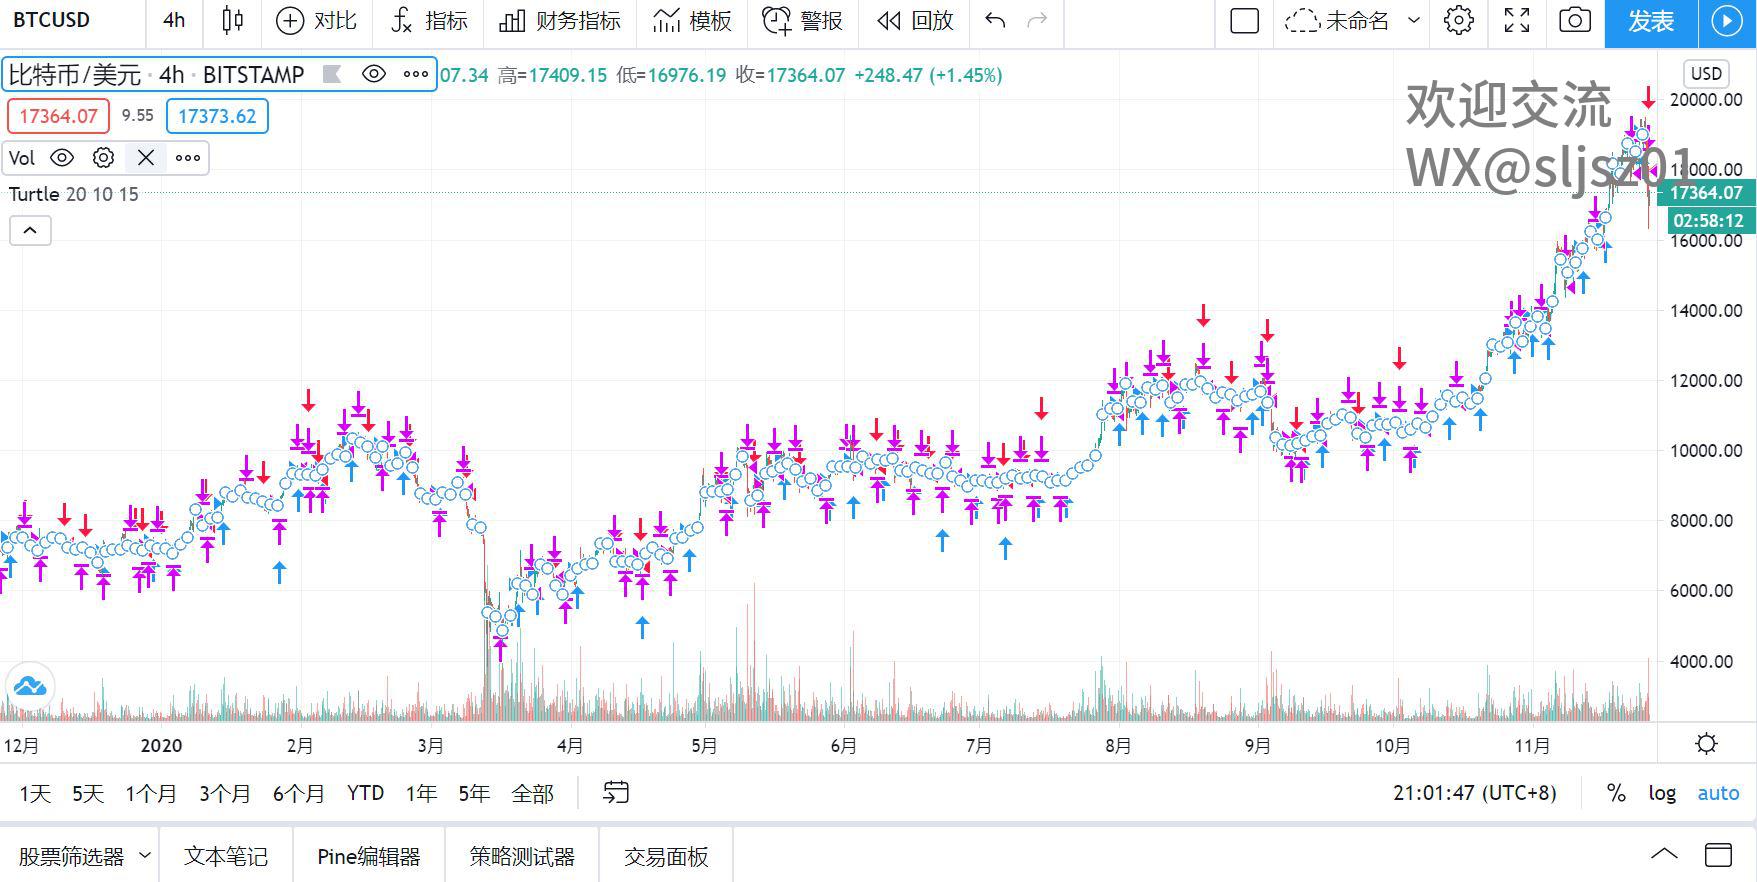
Task: Select the 3个月 time range
Action: click(224, 793)
